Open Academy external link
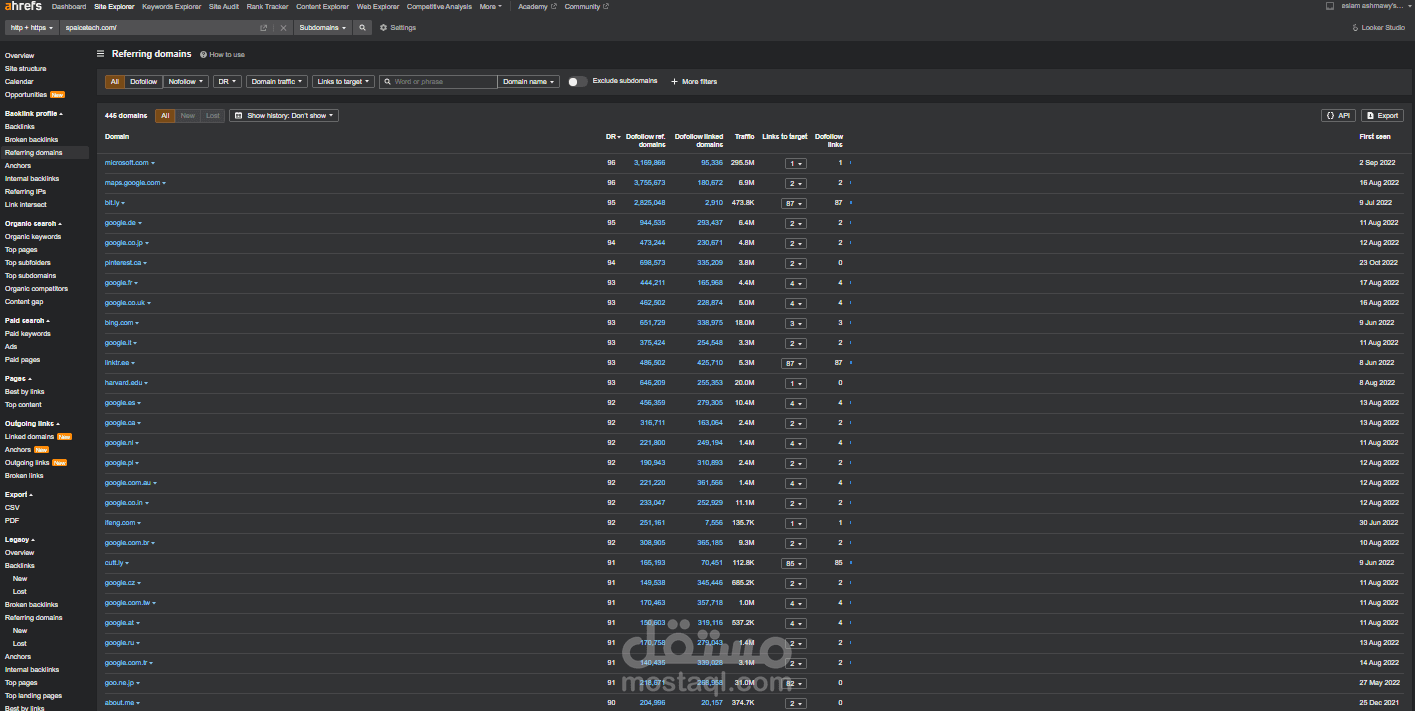Image resolution: width=1415 pixels, height=711 pixels. click(536, 6)
